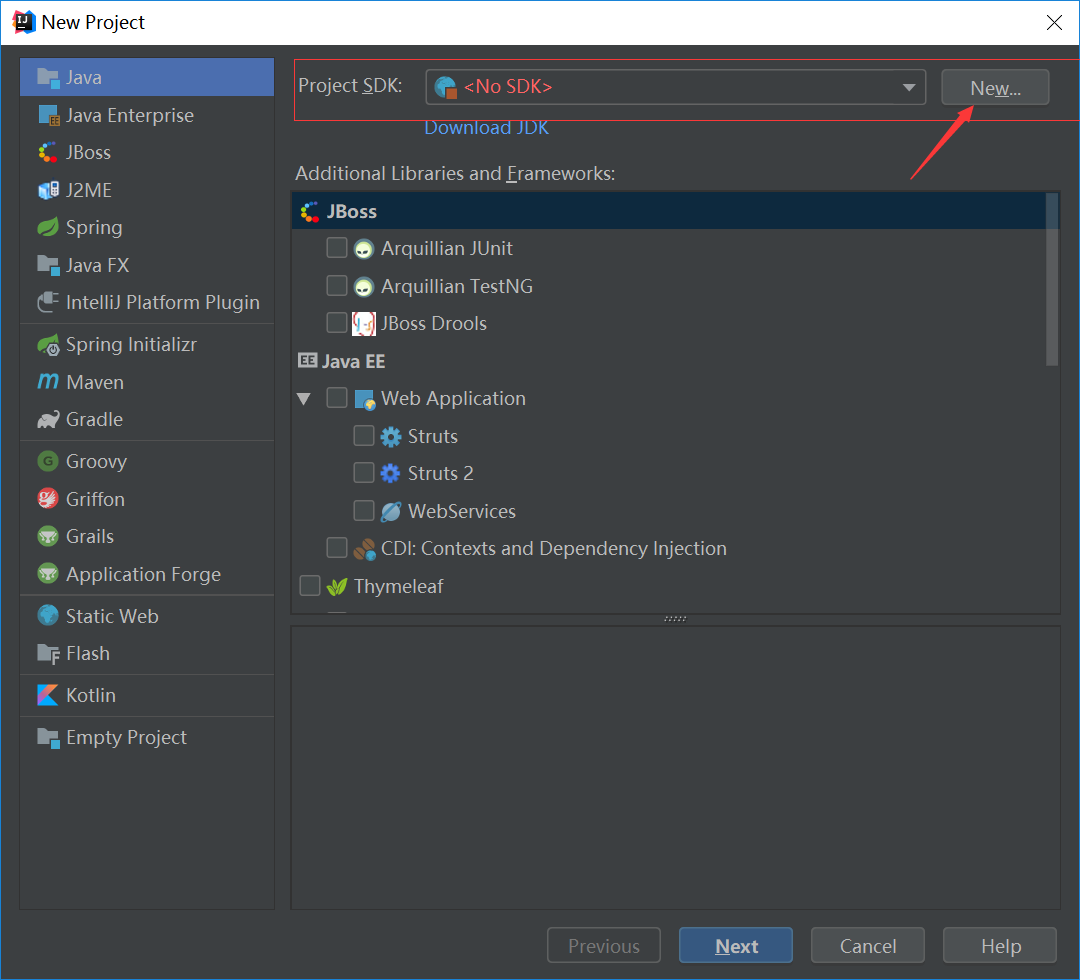Click the Cancel button
Viewport: 1080px width, 980px height.
868,946
